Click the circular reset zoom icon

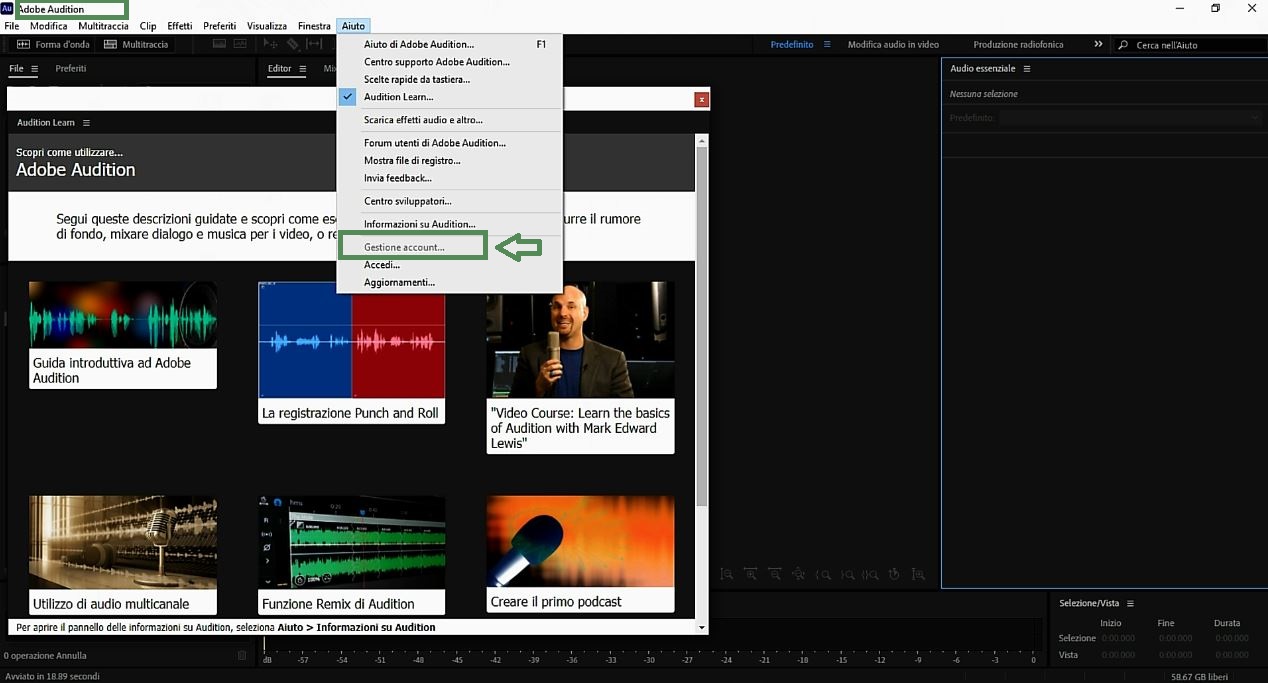(894, 574)
